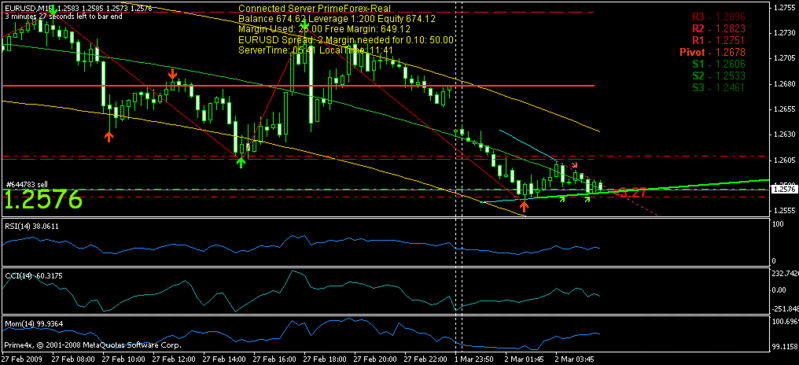This screenshot has height=365, width=799.
Task: Click the small red down arrow near 2 Mar 03:45
Action: click(x=575, y=165)
